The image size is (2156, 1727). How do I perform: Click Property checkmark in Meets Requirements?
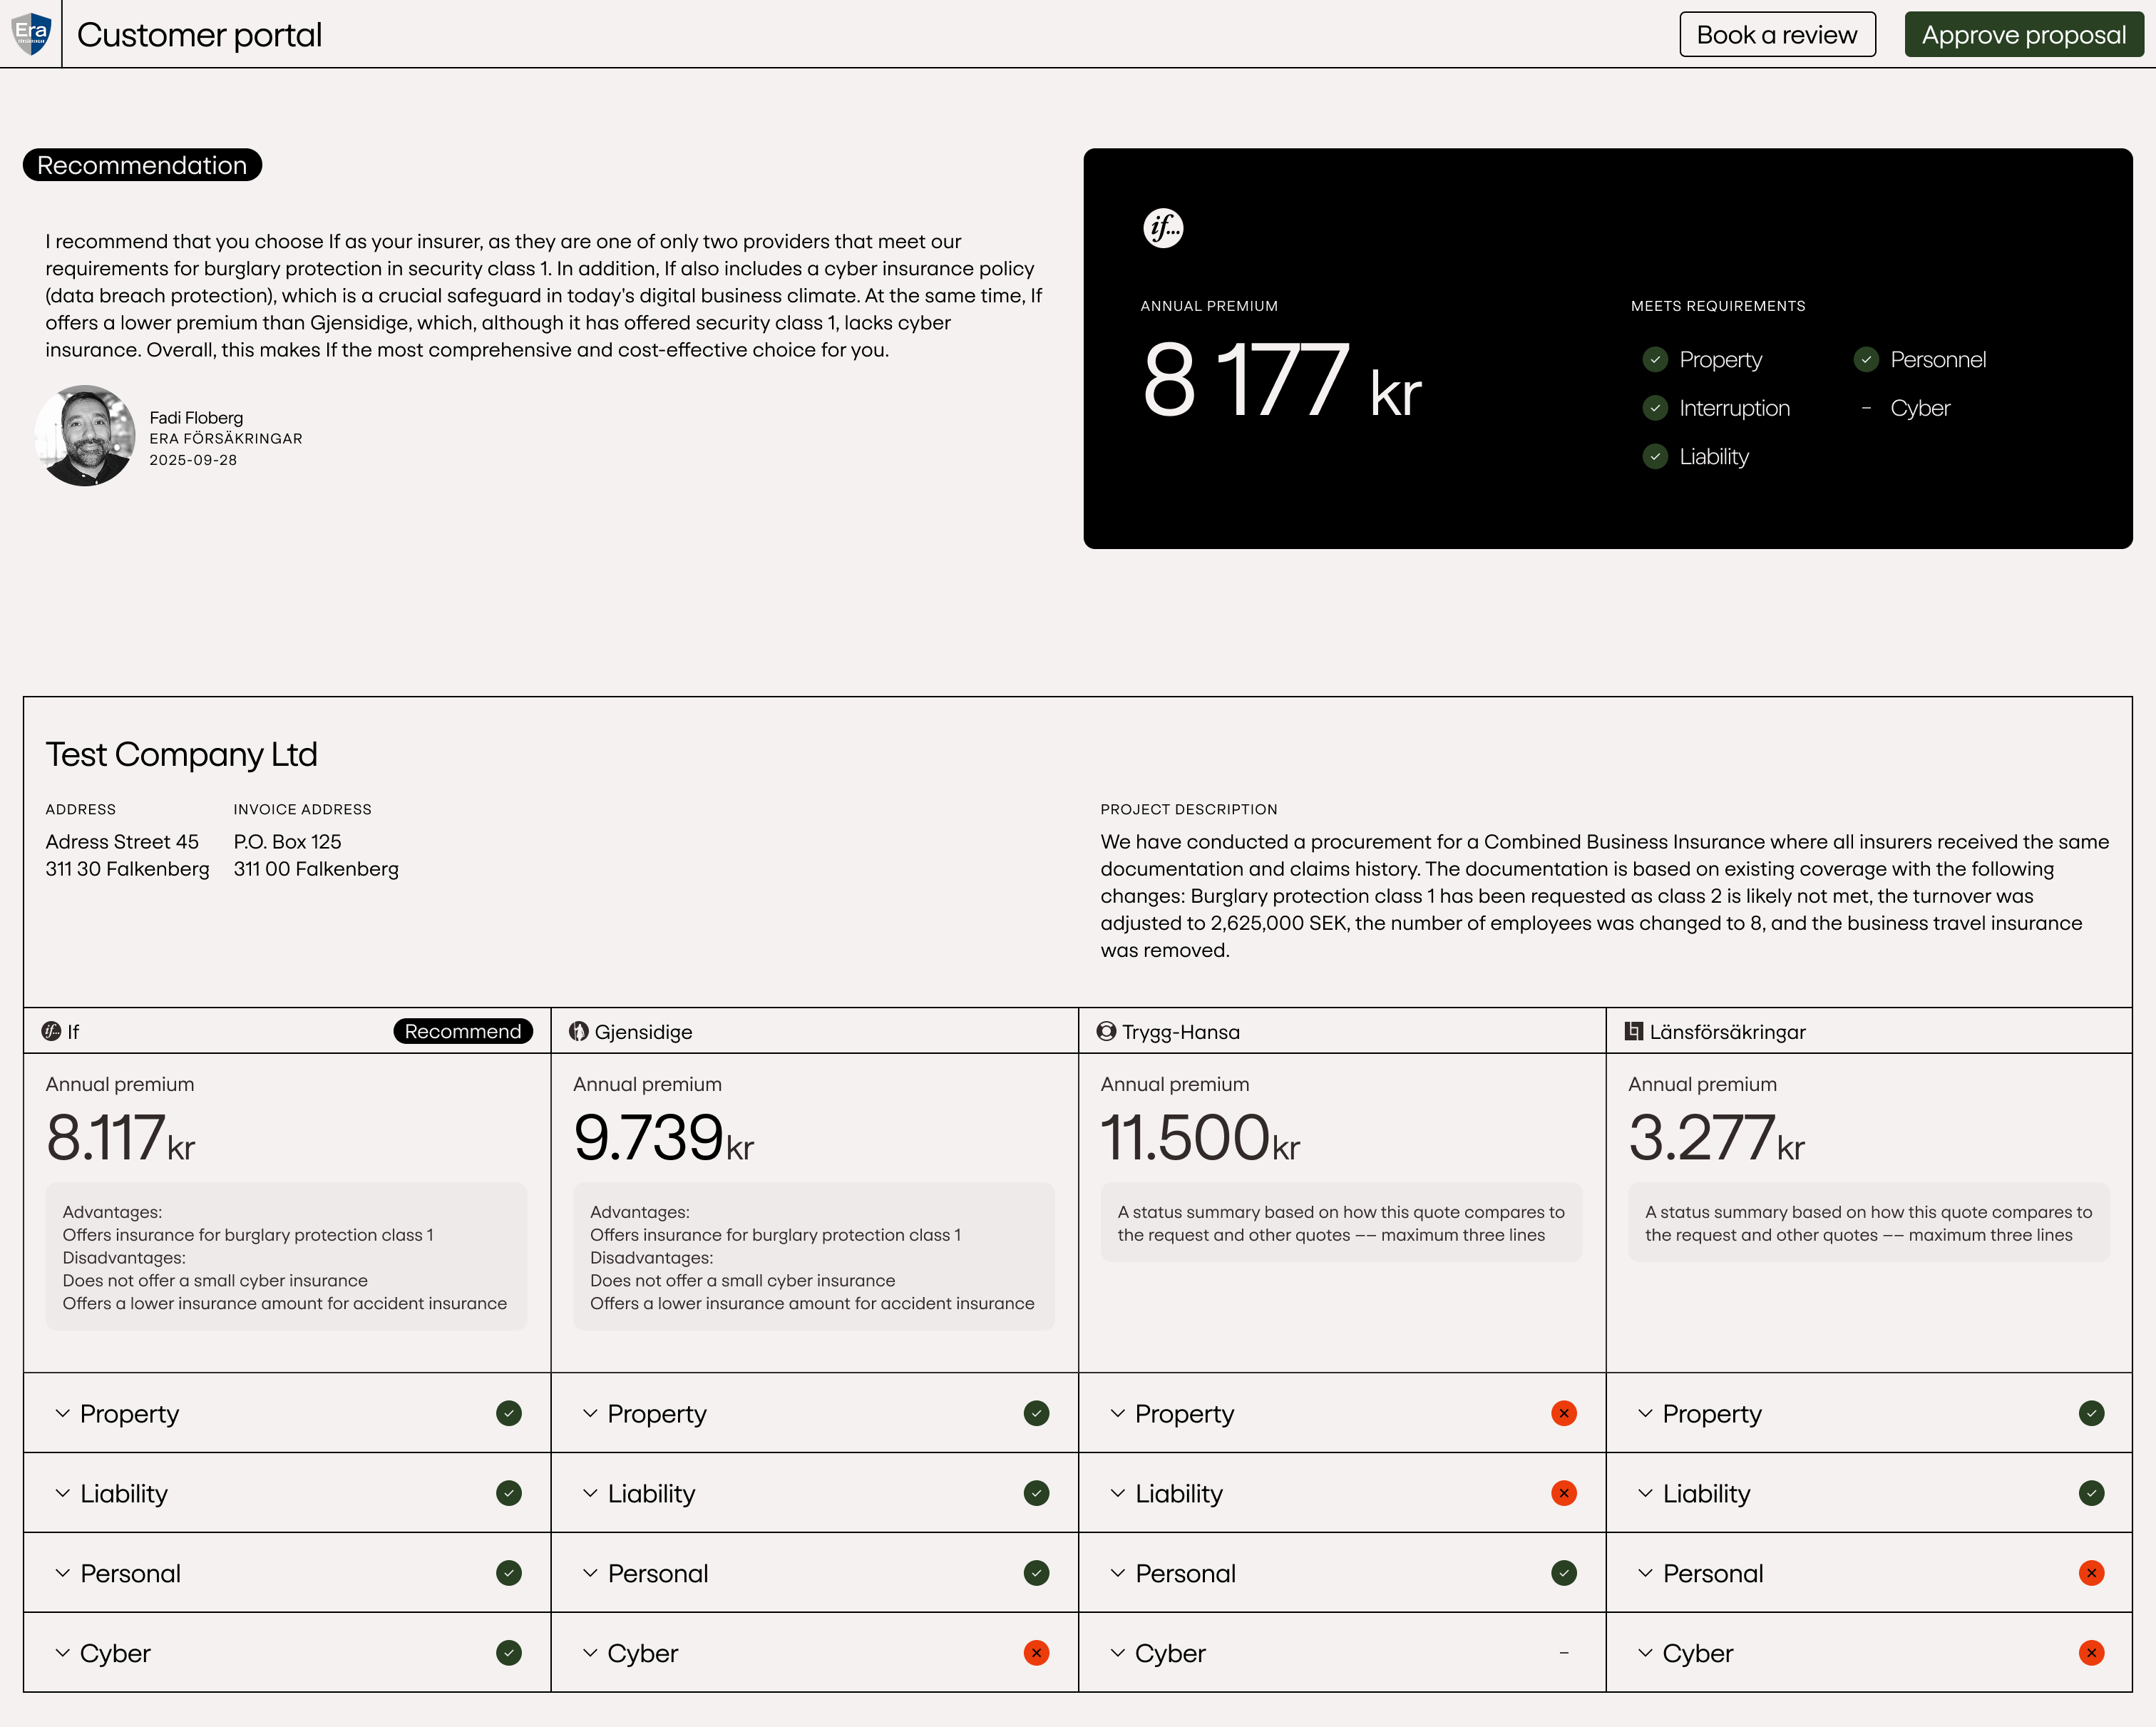coord(1655,359)
